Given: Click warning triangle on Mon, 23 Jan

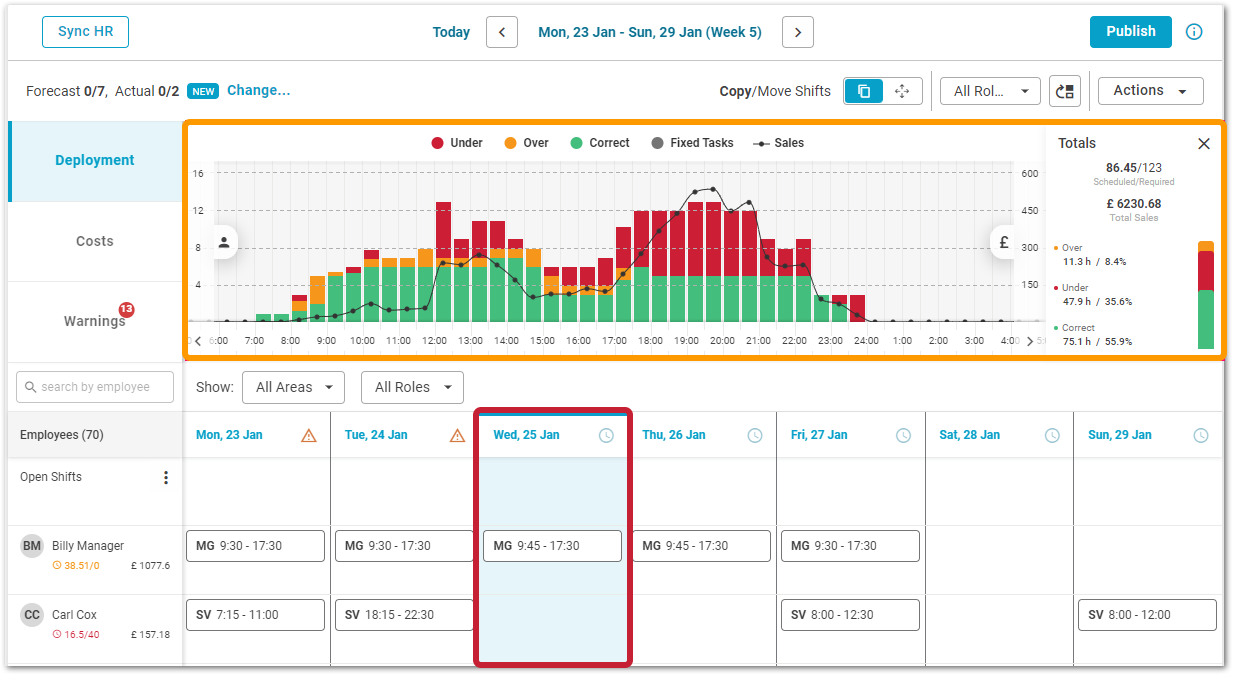Looking at the screenshot, I should point(309,435).
